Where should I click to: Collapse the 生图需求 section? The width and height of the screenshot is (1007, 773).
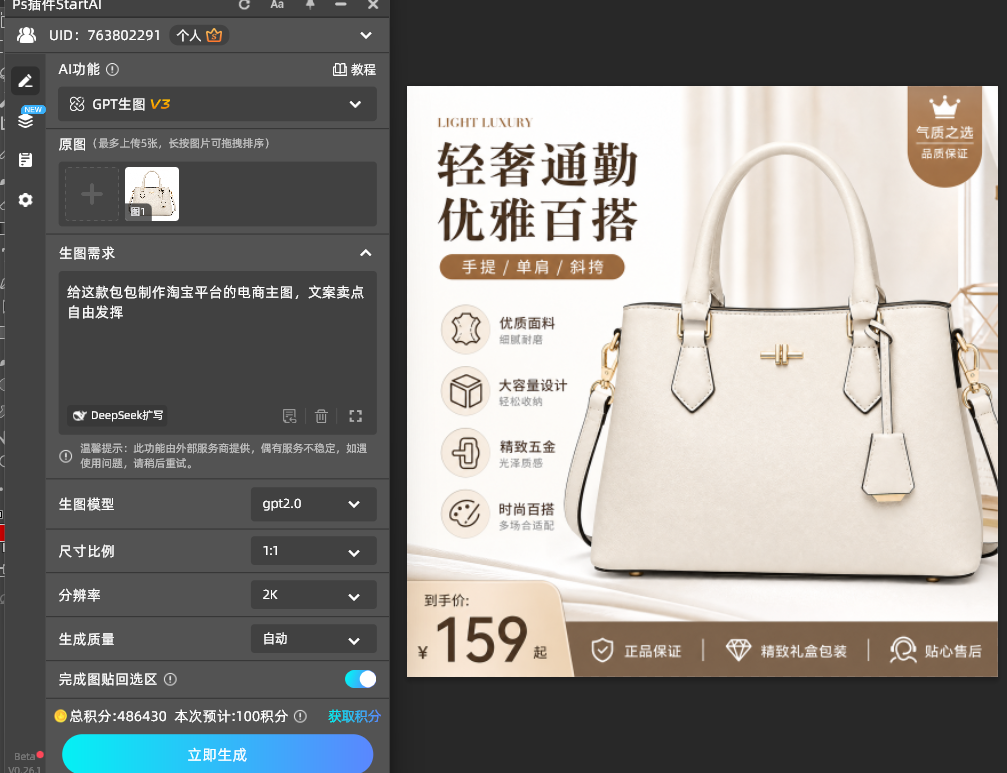(365, 253)
